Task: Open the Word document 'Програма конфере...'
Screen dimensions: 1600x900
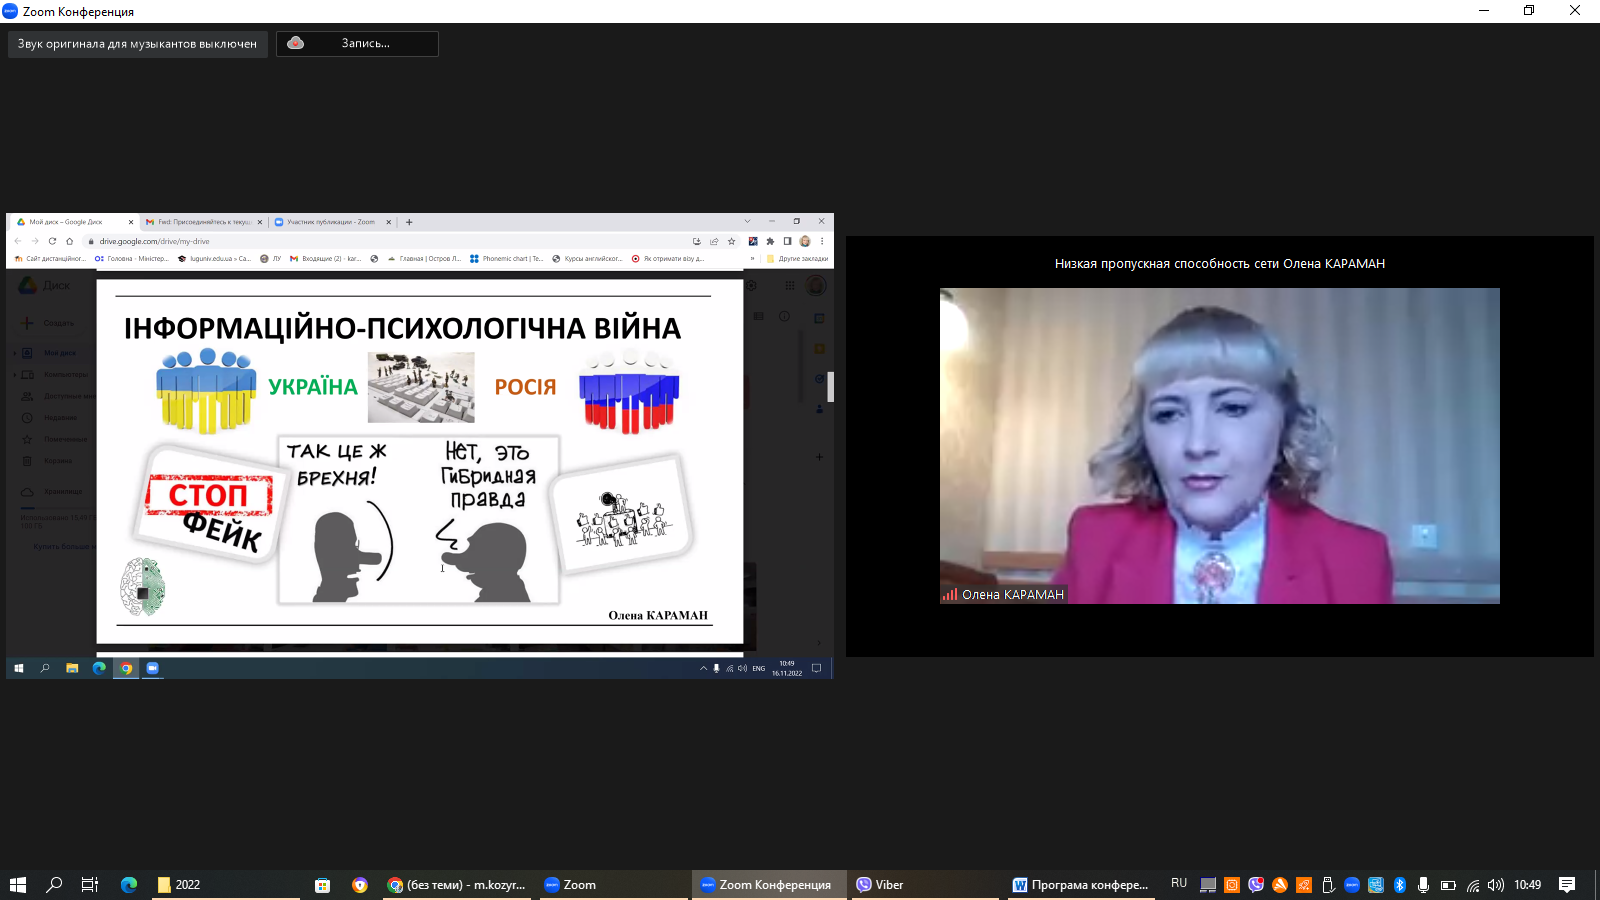Action: 1080,885
